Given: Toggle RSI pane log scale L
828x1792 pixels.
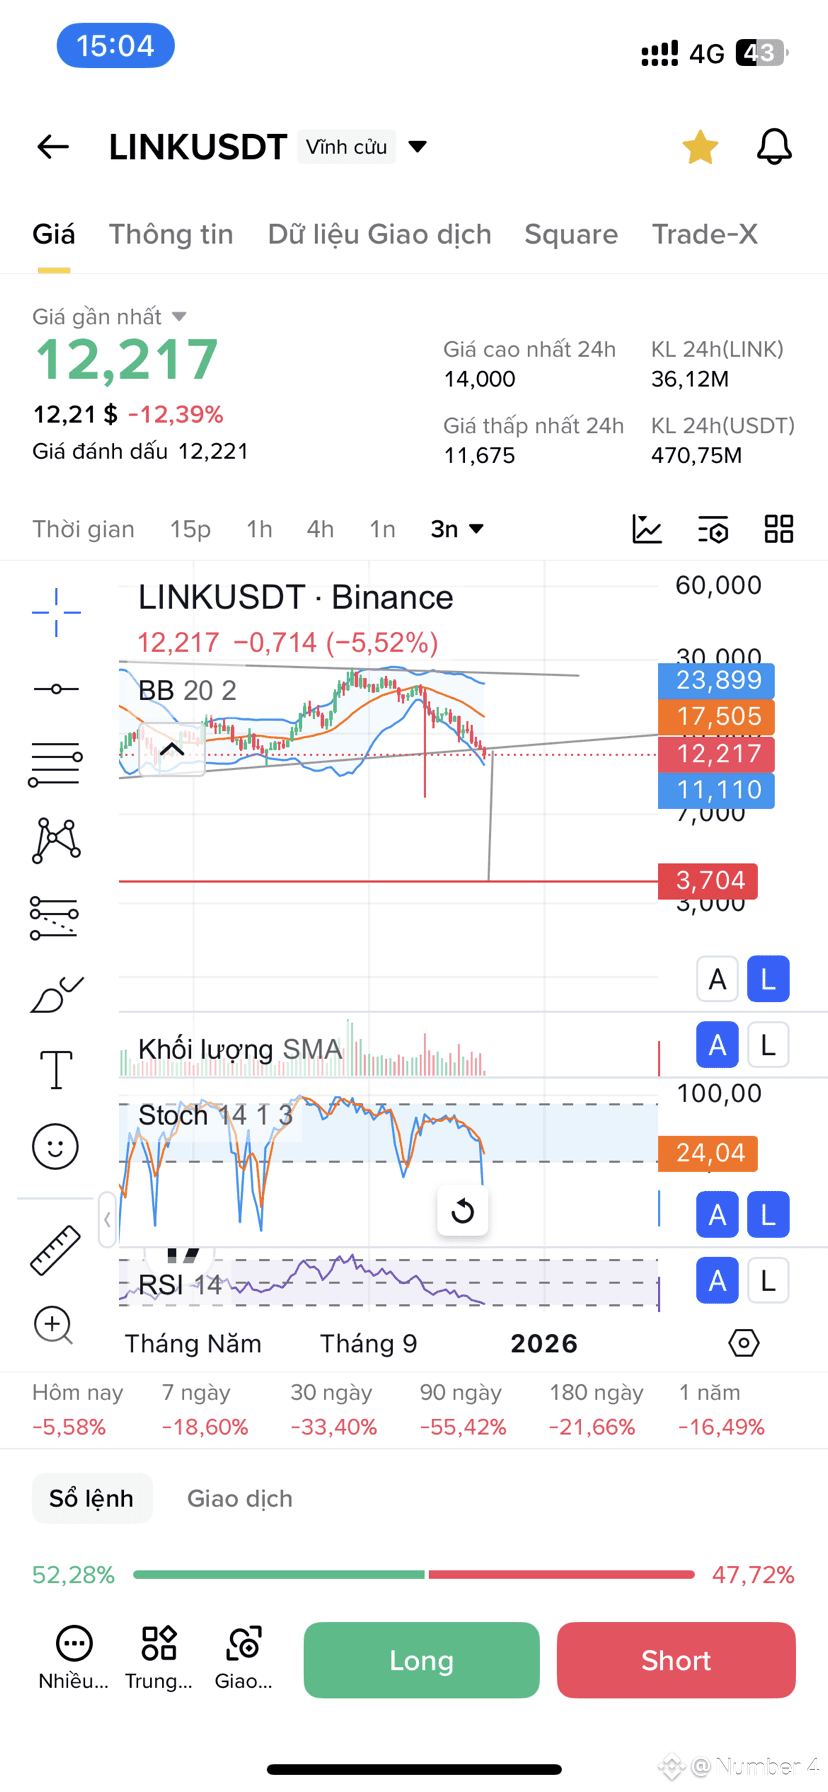Looking at the screenshot, I should coord(768,1281).
